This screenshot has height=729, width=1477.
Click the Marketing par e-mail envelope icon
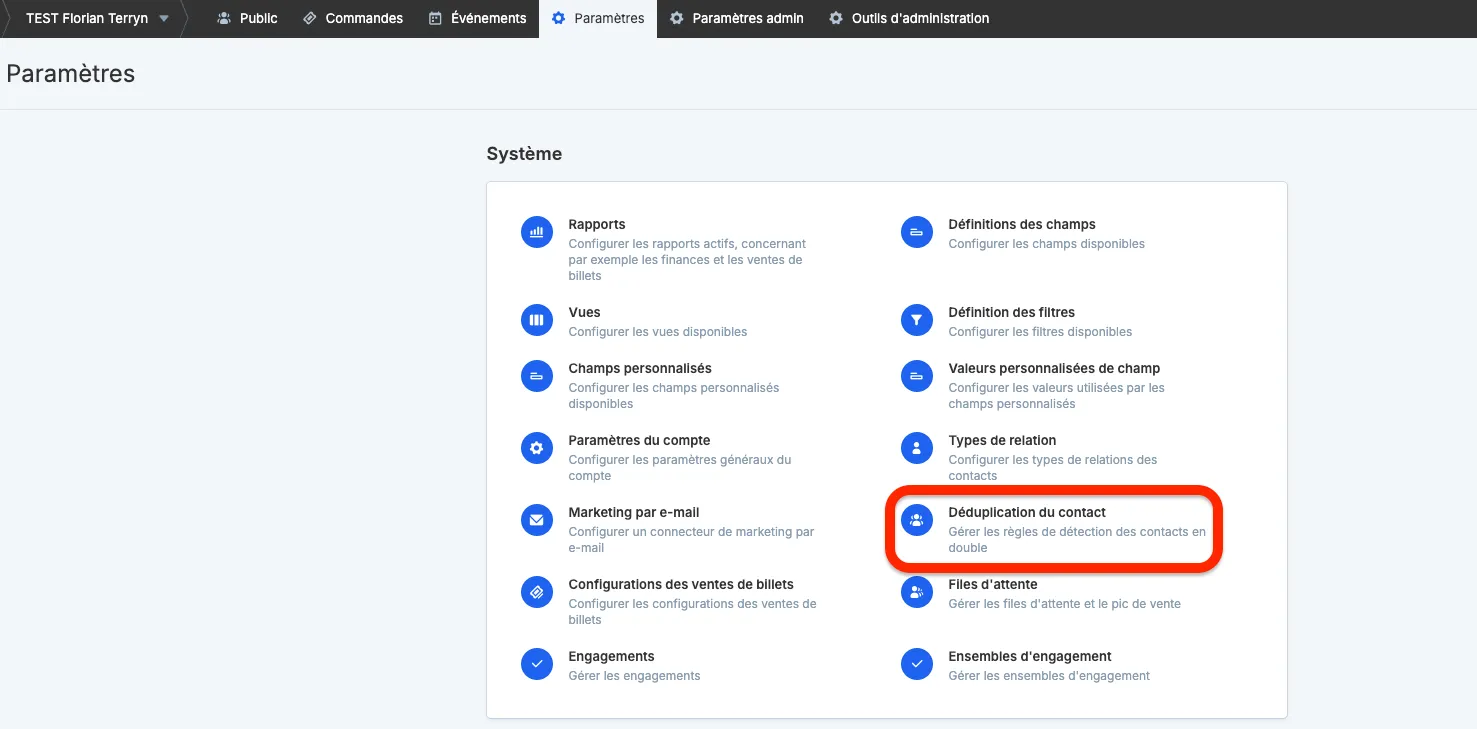coord(537,520)
